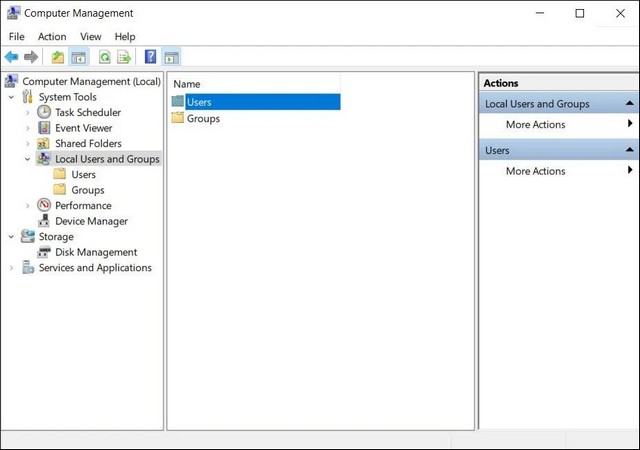Click the Local Users and Groups icon
The height and width of the screenshot is (450, 640).
pos(44,158)
